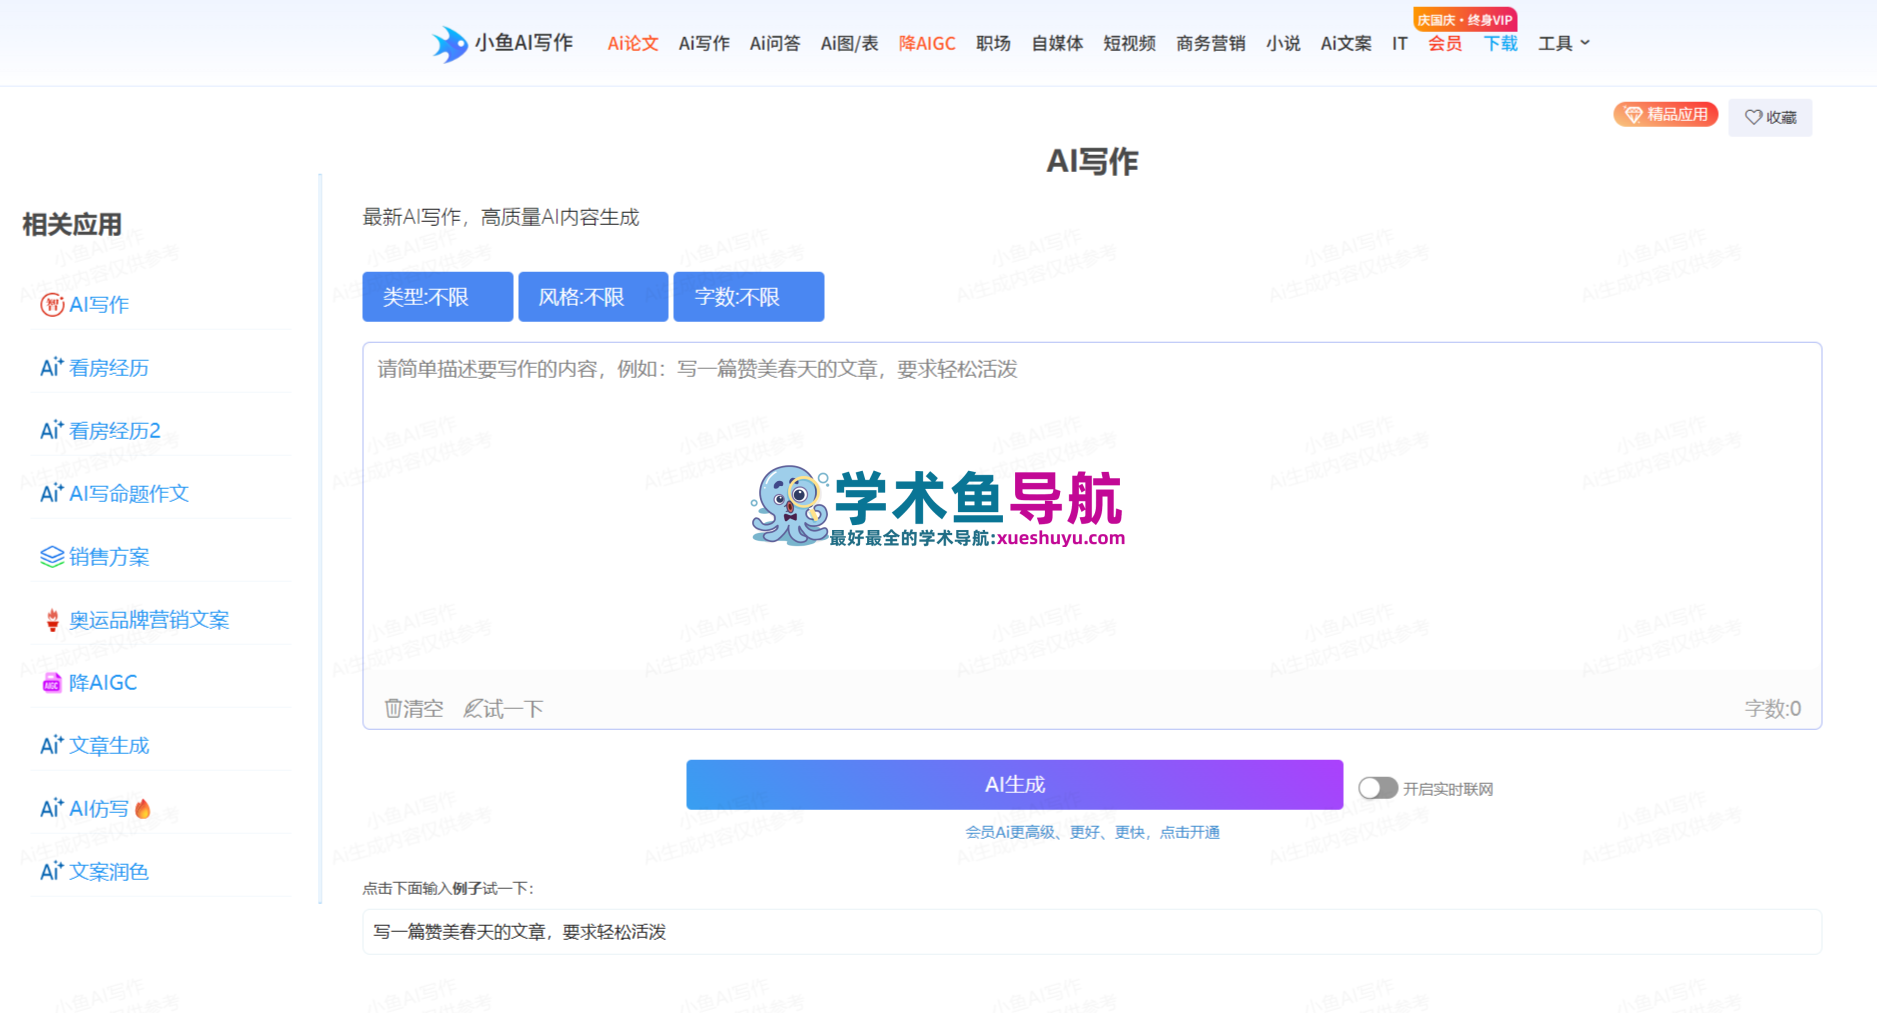Screen dimensions: 1877x1013
Task: Open the Ai图/表 navigation tab
Action: pyautogui.click(x=849, y=43)
